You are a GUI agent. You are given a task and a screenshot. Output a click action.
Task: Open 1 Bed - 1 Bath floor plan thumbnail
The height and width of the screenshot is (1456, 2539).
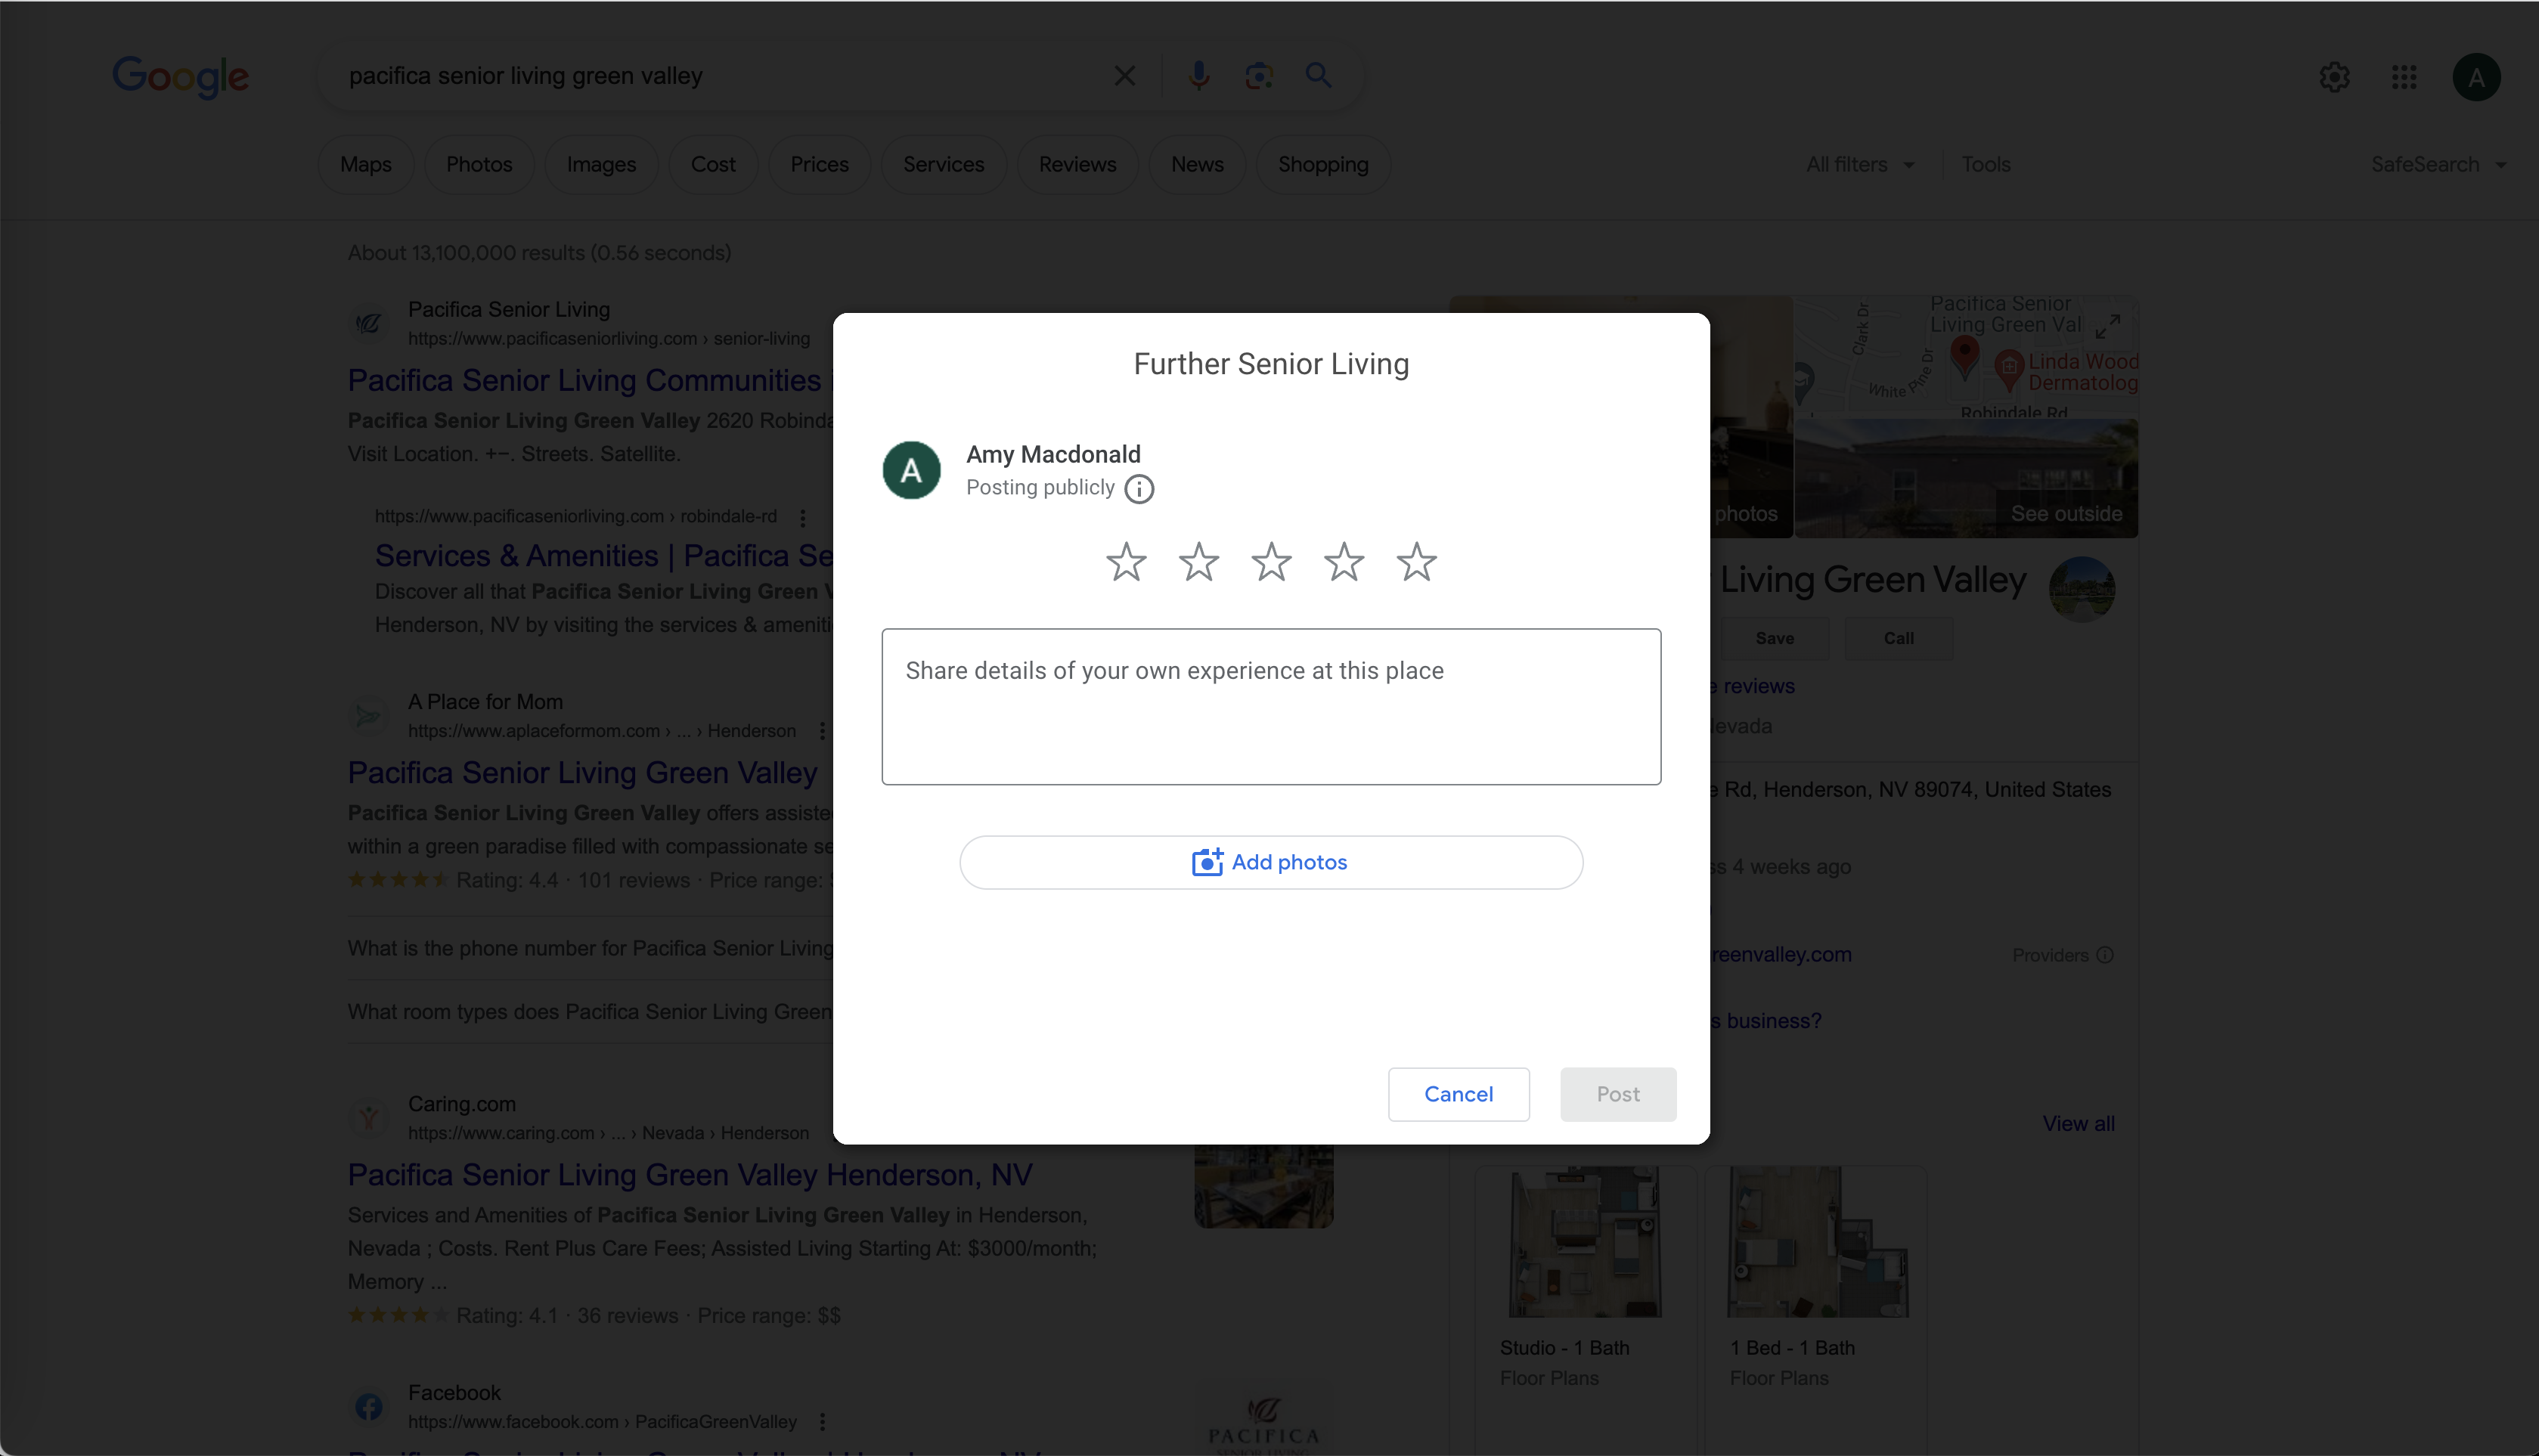(1816, 1241)
